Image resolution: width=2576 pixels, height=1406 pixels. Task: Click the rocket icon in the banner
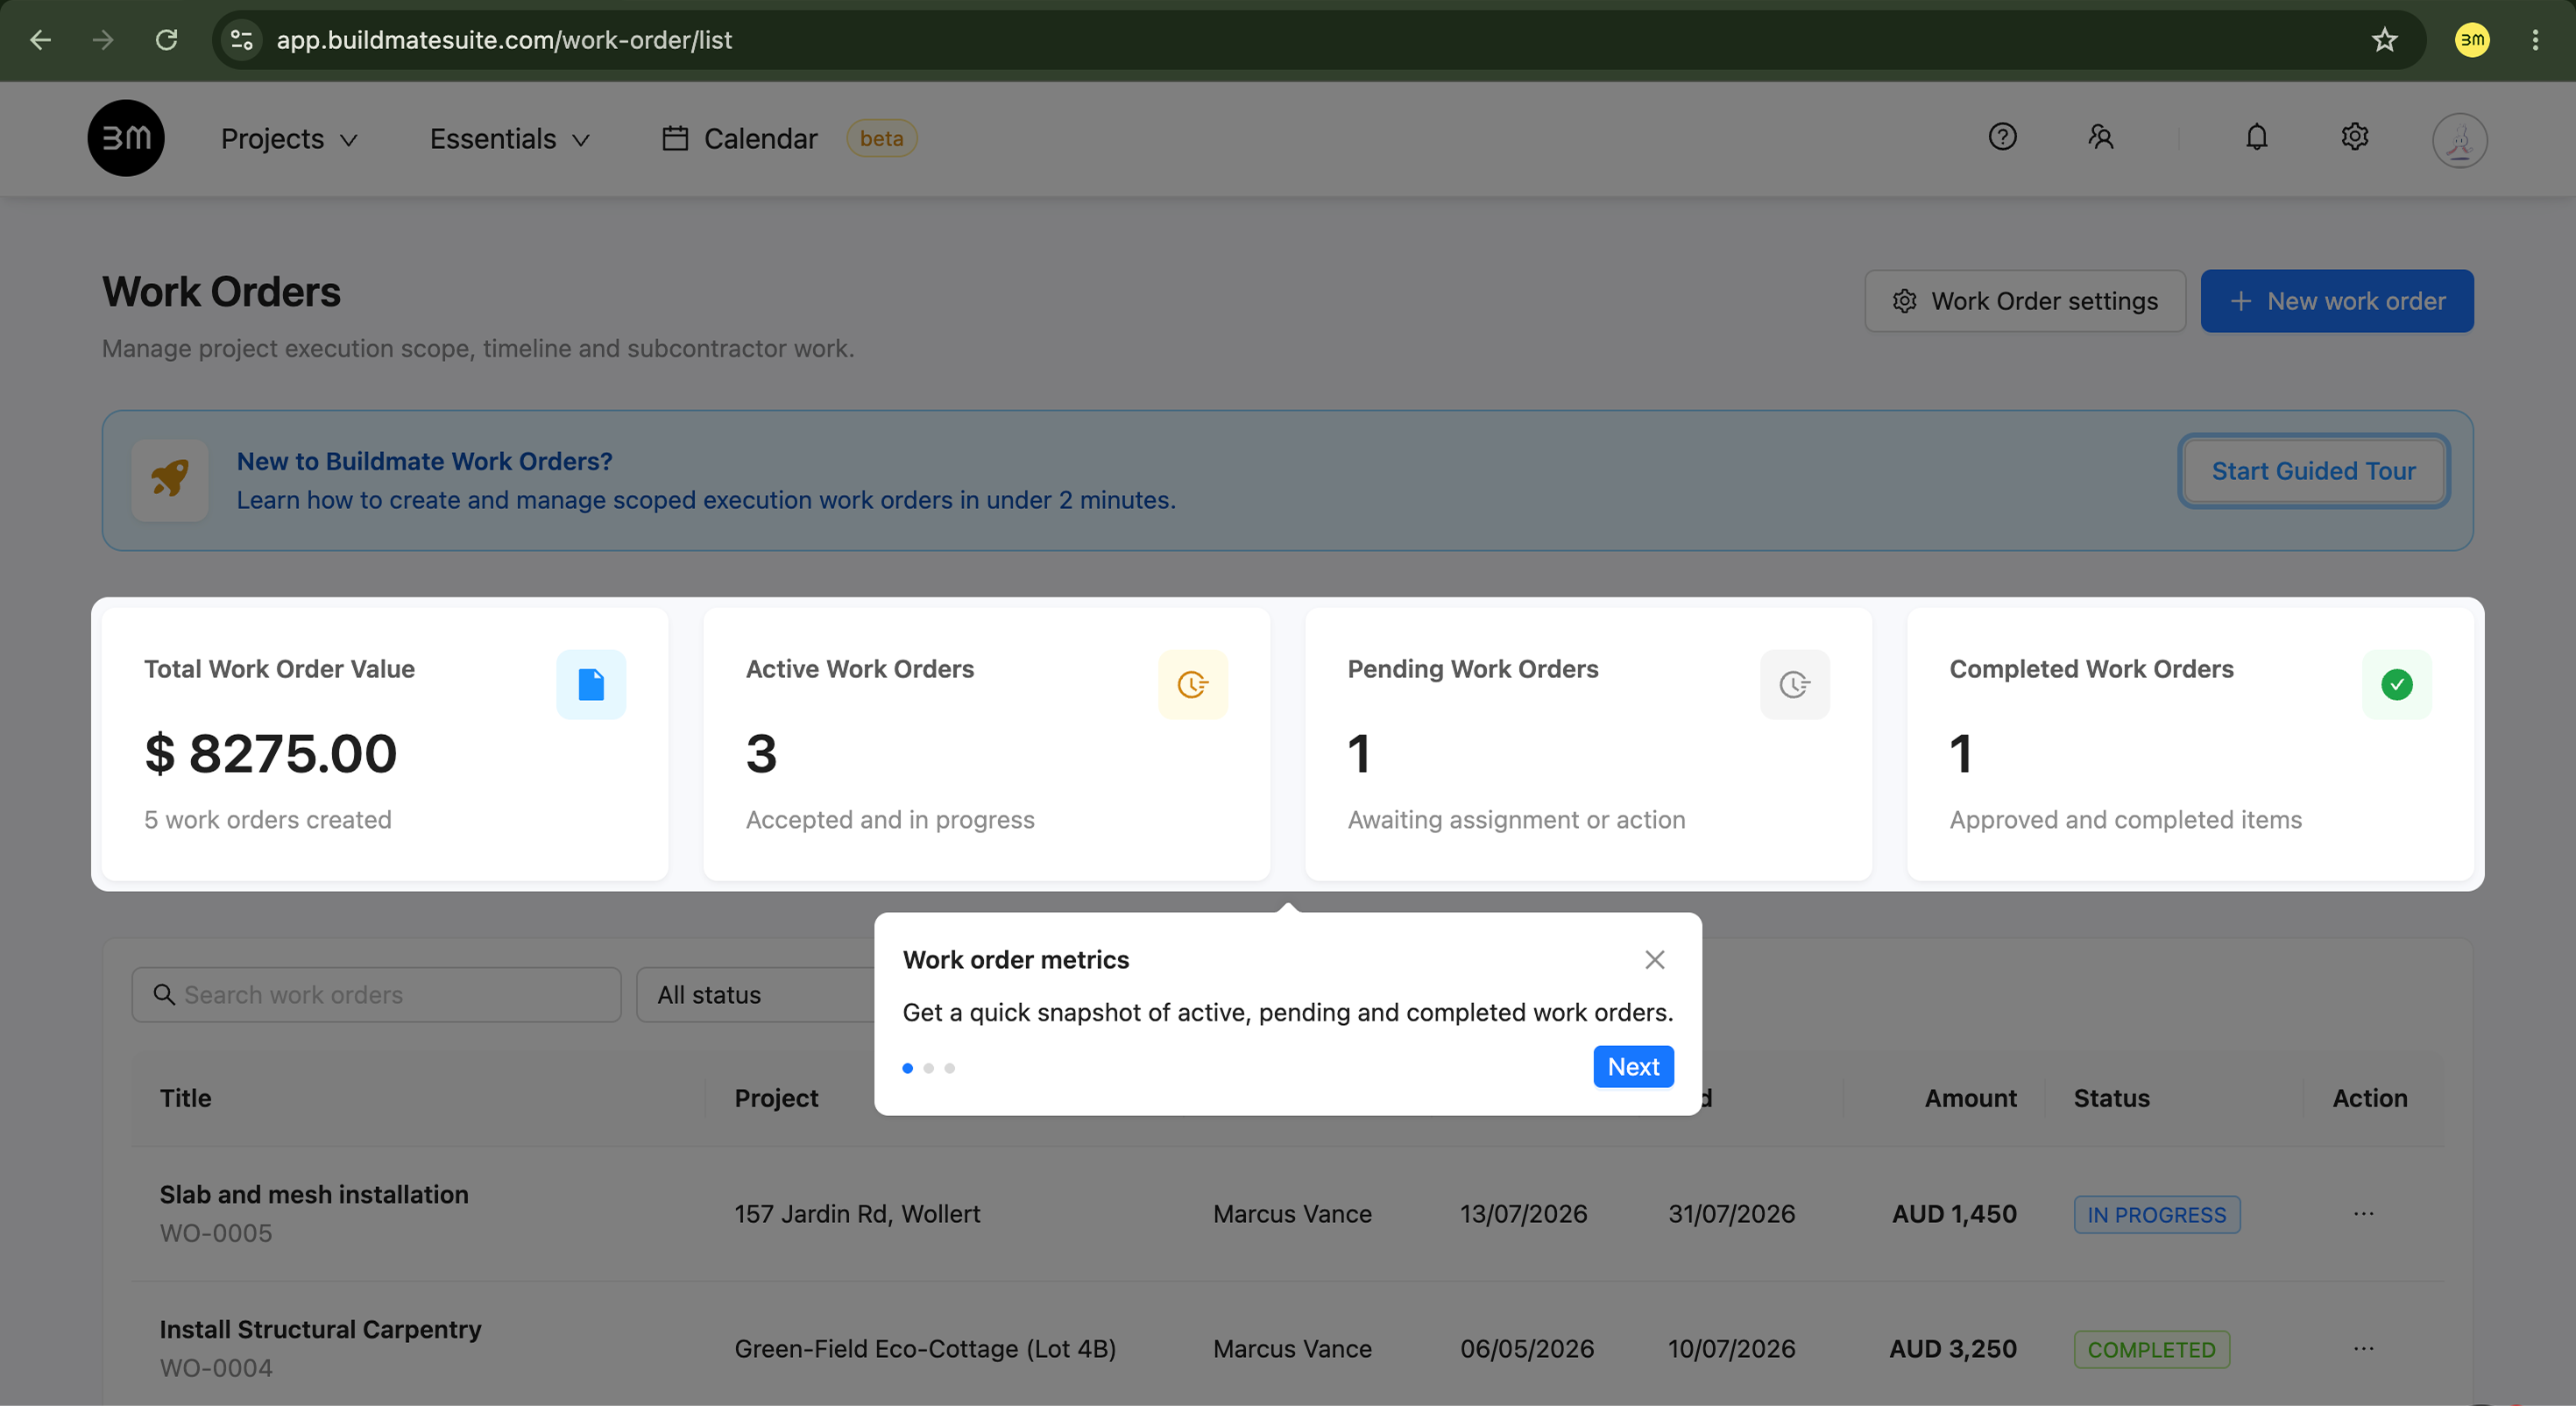[169, 479]
